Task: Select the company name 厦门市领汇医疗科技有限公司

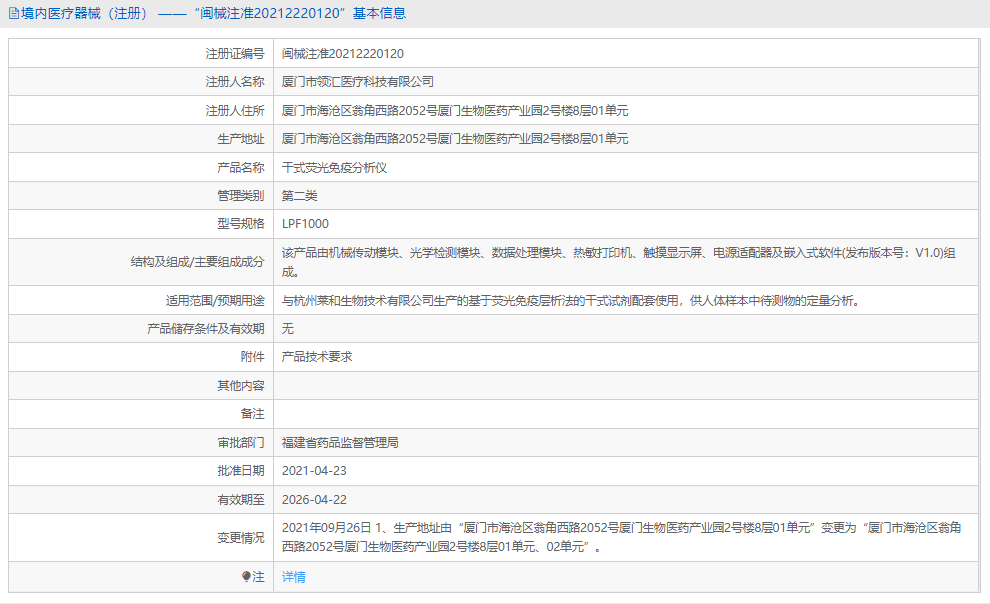Action: click(357, 82)
